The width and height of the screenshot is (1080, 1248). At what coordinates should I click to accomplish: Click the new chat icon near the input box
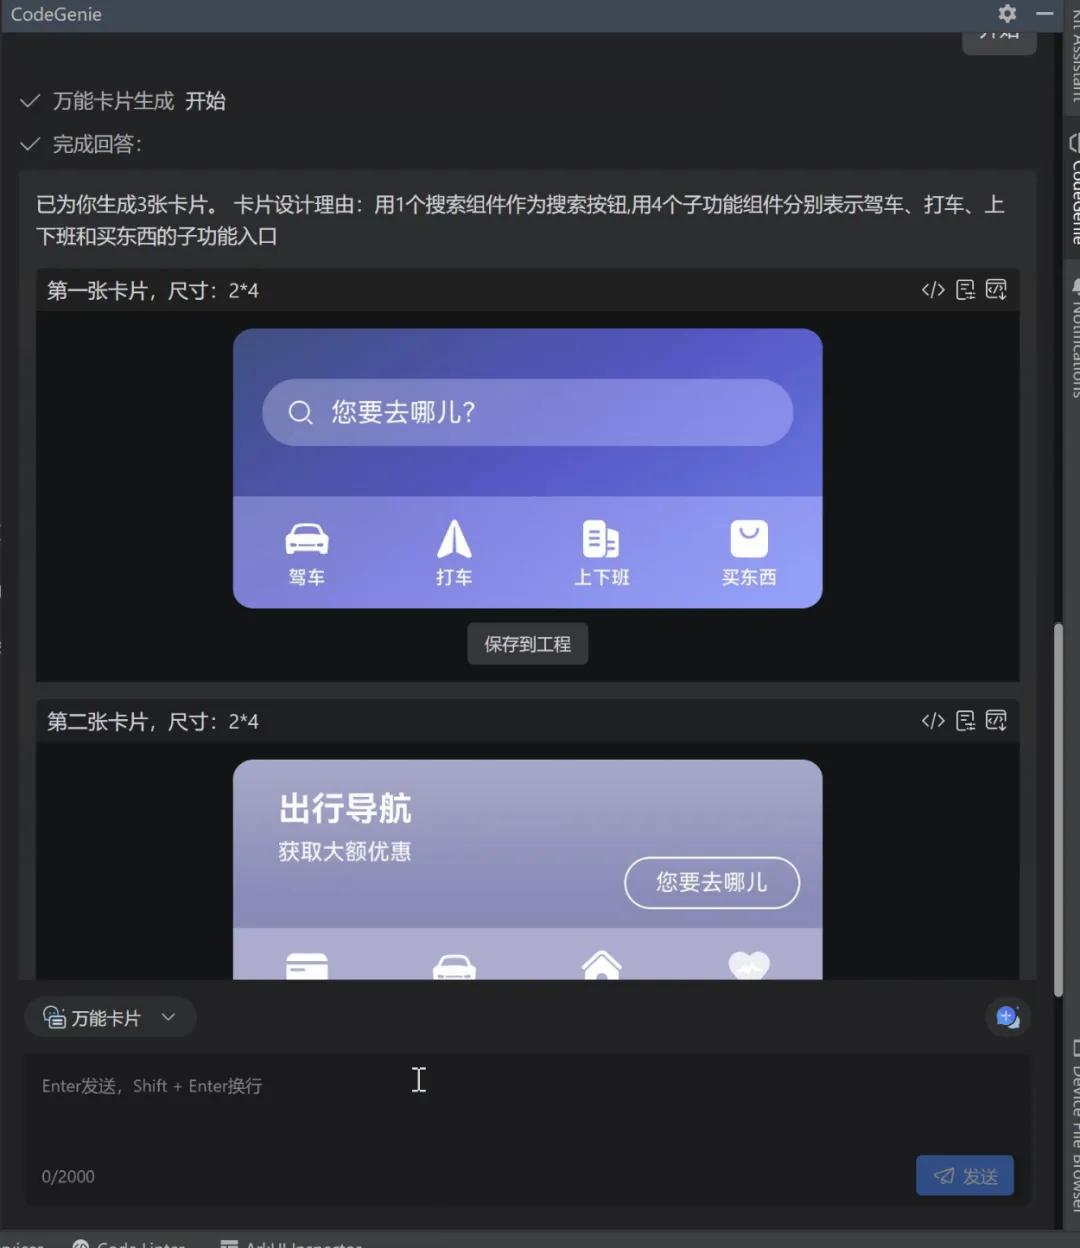pyautogui.click(x=1008, y=1017)
